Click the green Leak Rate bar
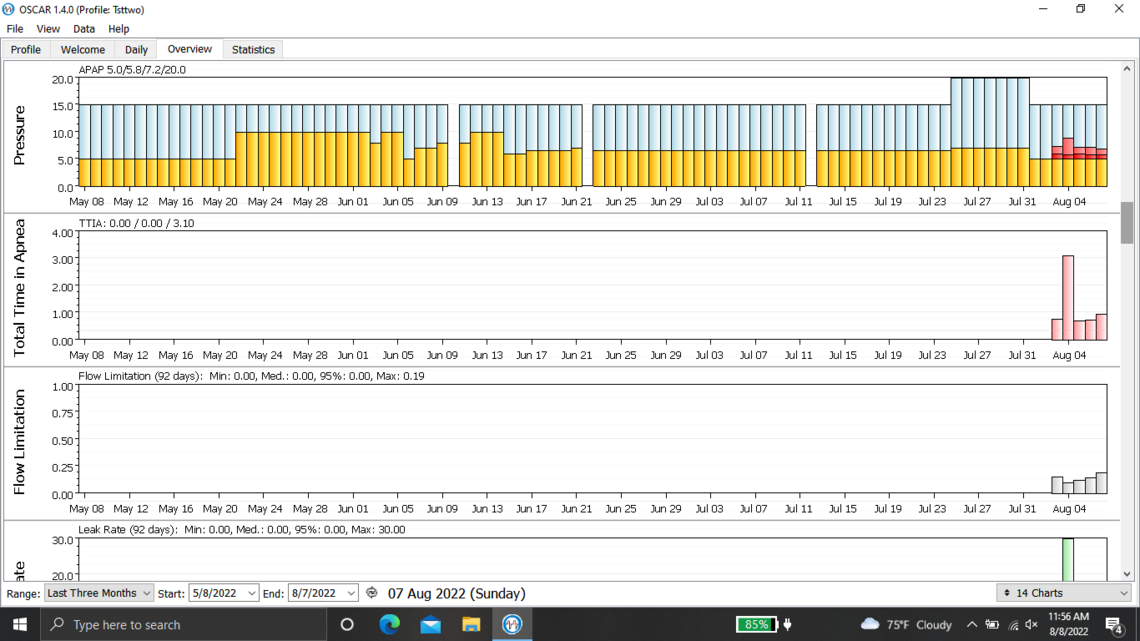The image size is (1140, 641). pos(1068,560)
